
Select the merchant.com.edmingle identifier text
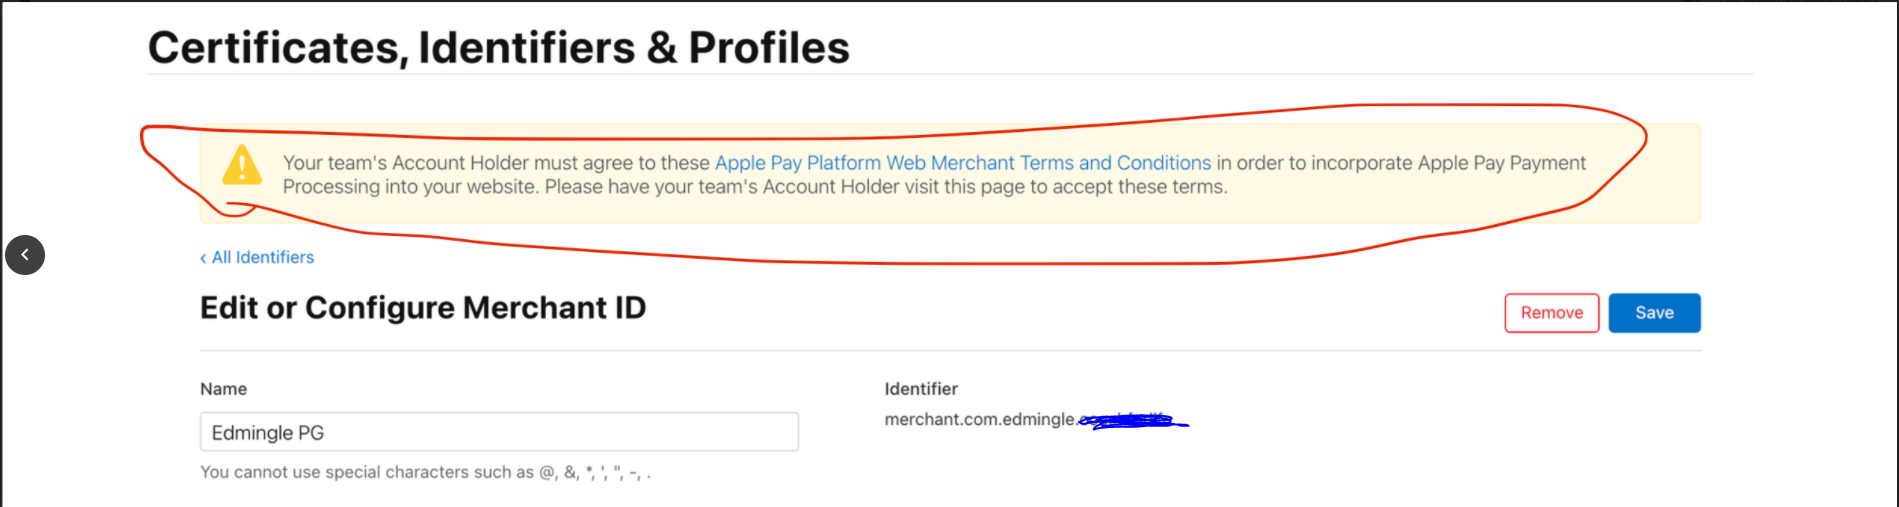(x=980, y=419)
